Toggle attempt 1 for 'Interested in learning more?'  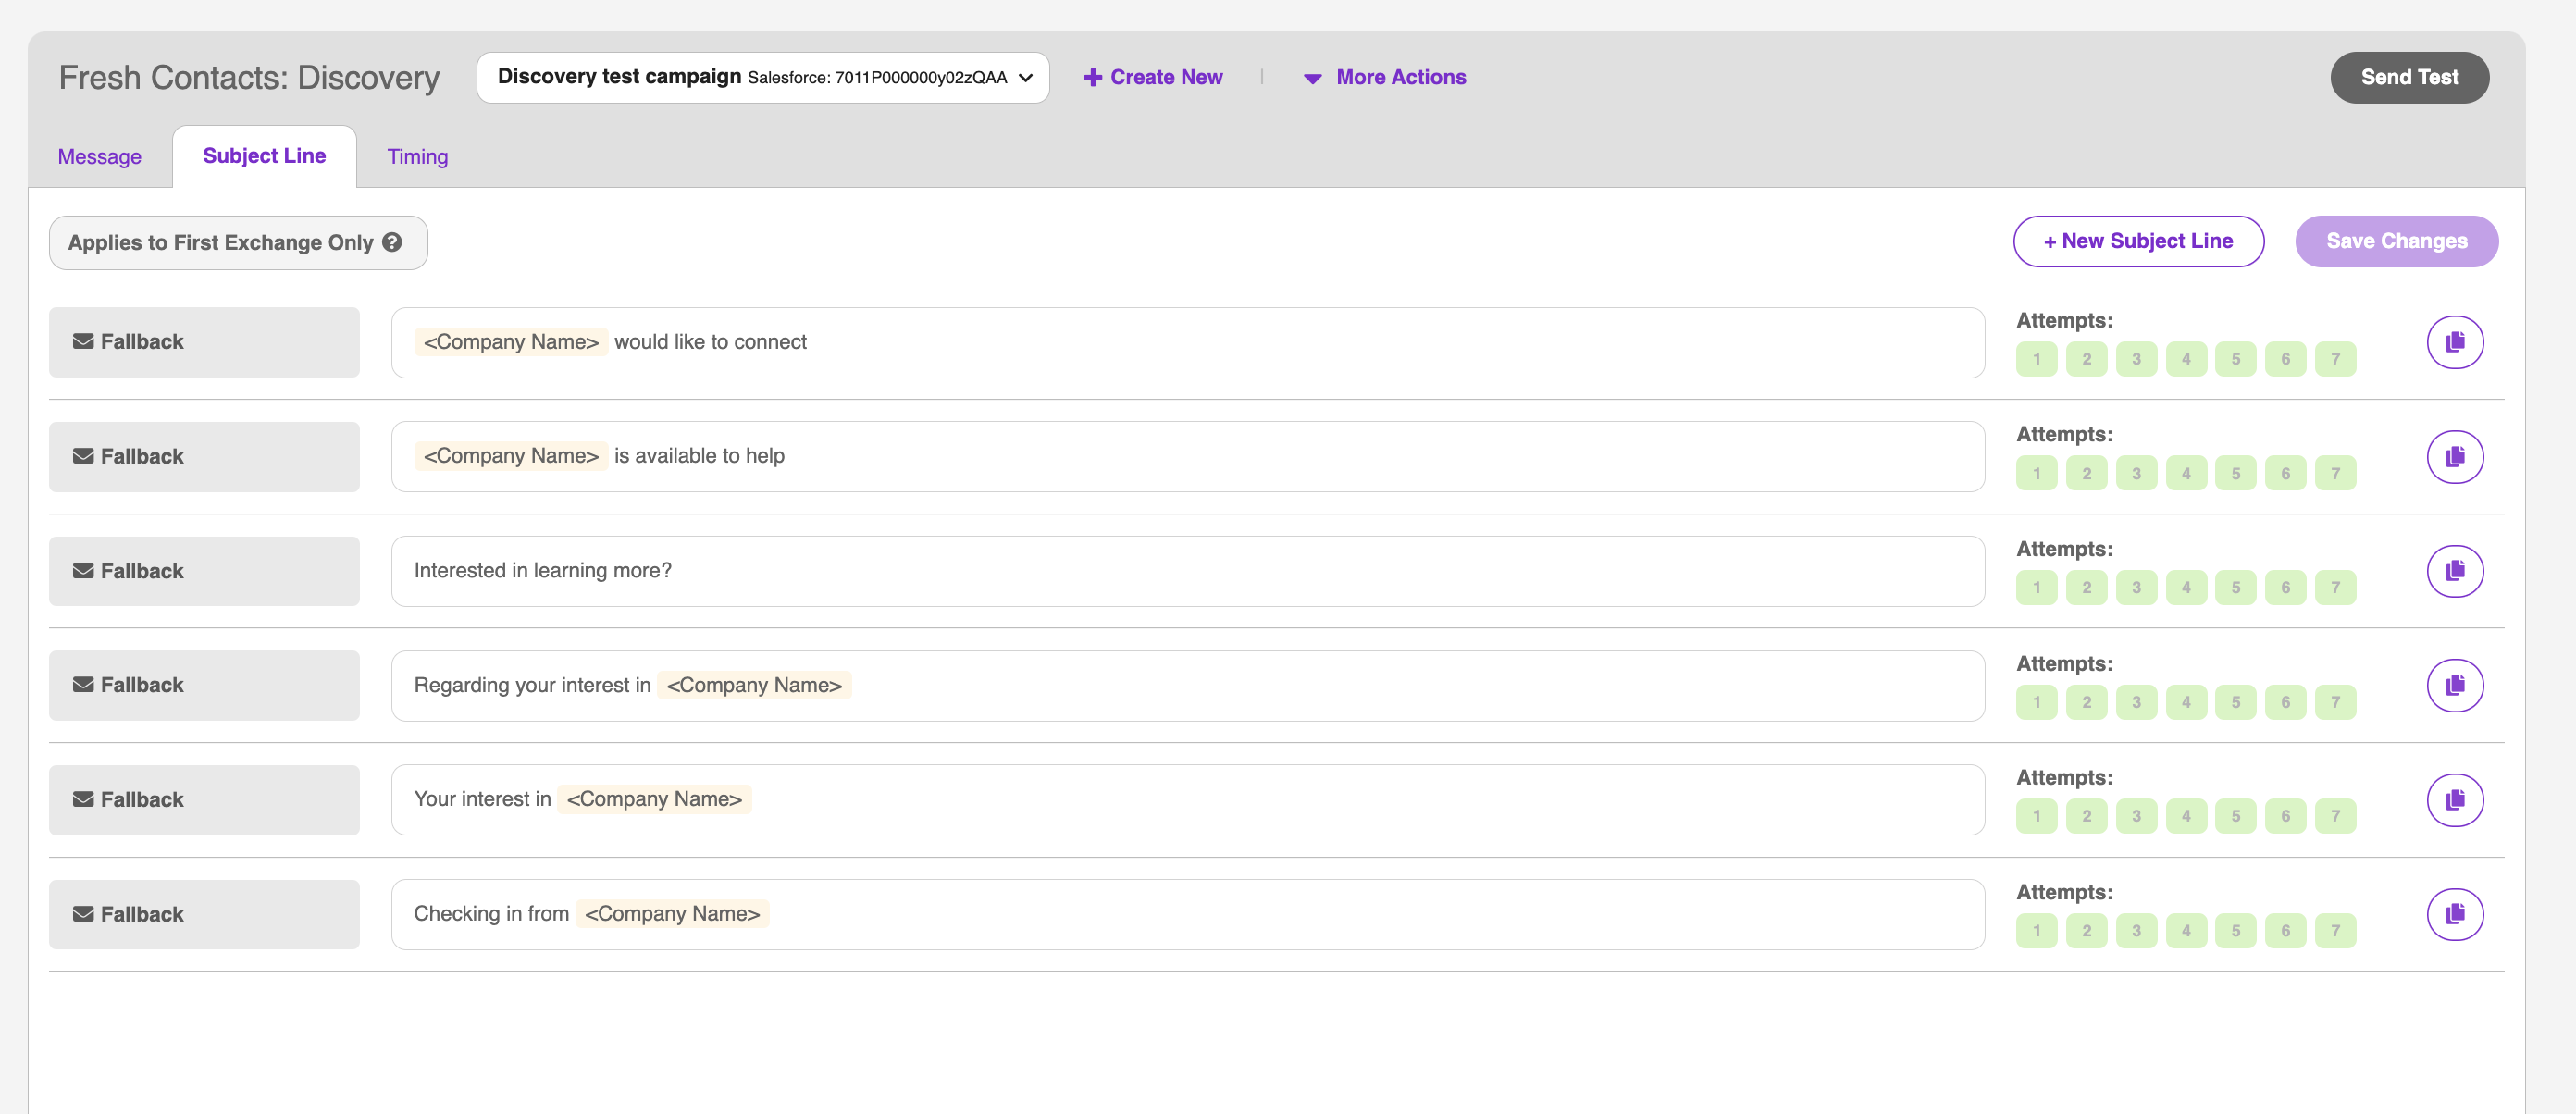(2036, 588)
